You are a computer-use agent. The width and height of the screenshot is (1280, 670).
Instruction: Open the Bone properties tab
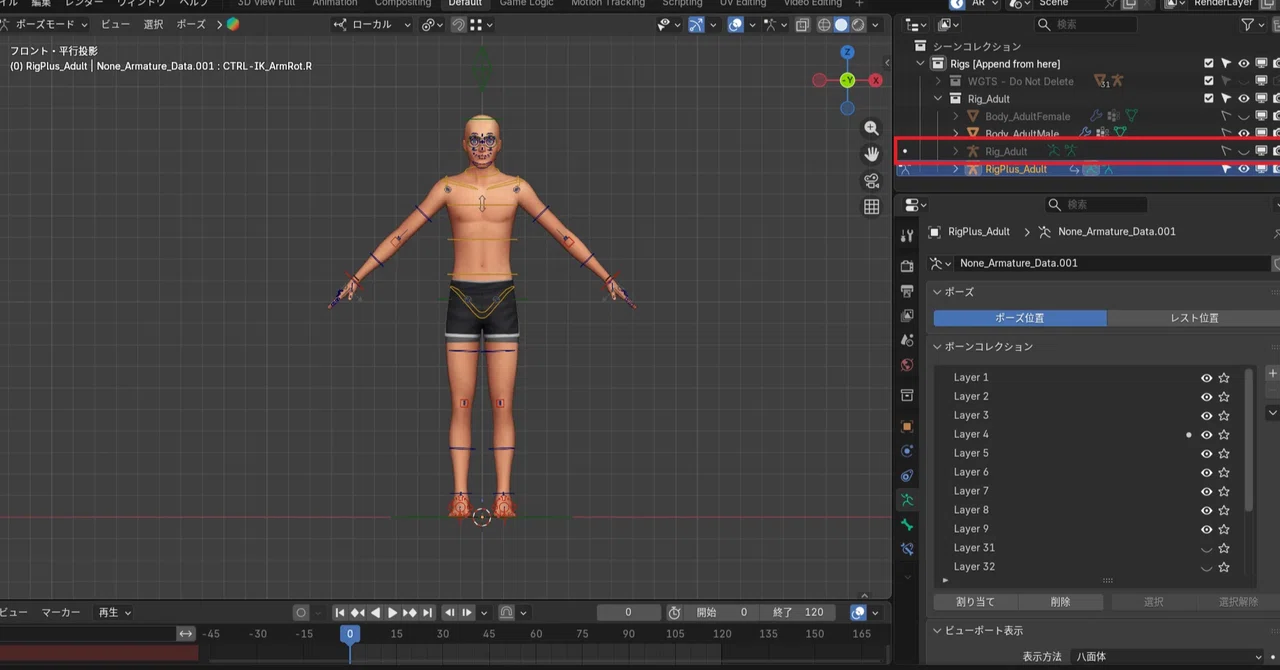coord(907,525)
